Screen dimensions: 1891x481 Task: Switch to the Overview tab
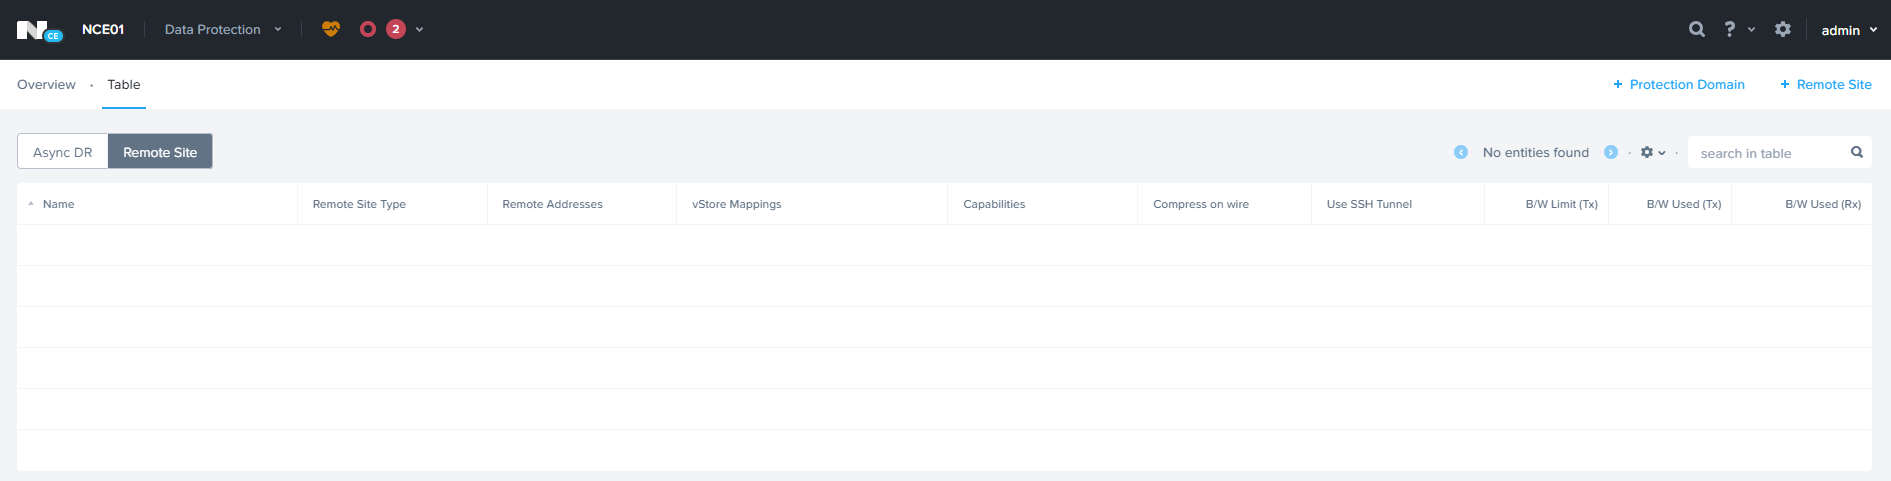[46, 85]
